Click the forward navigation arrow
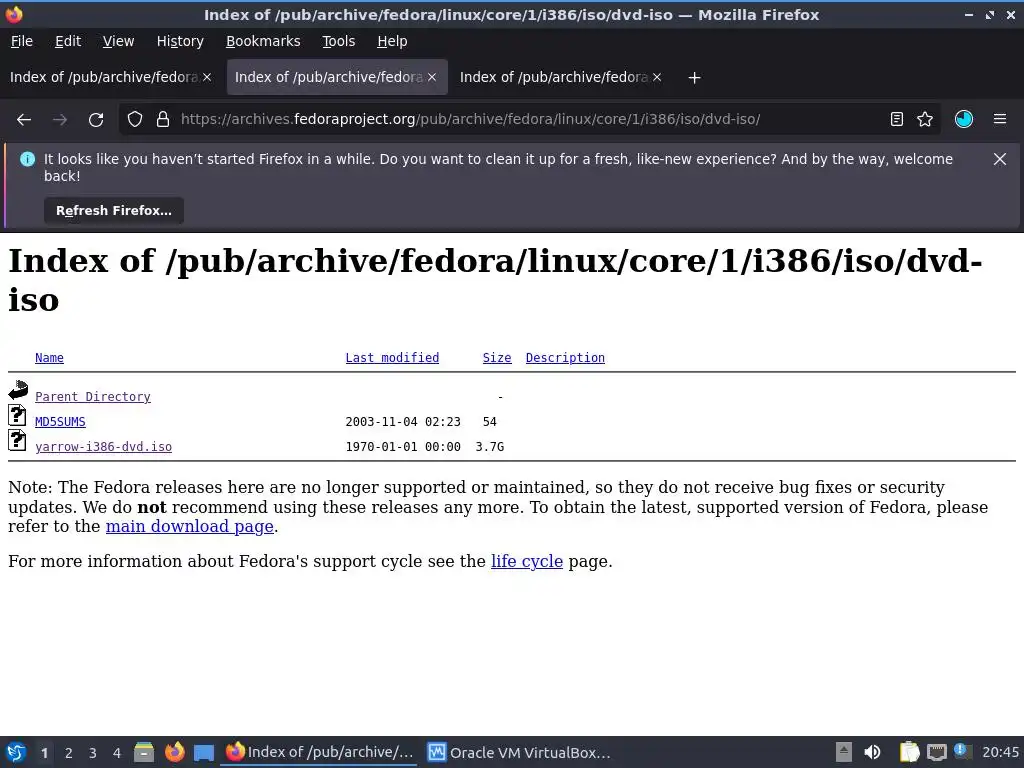This screenshot has width=1024, height=768. 60,120
